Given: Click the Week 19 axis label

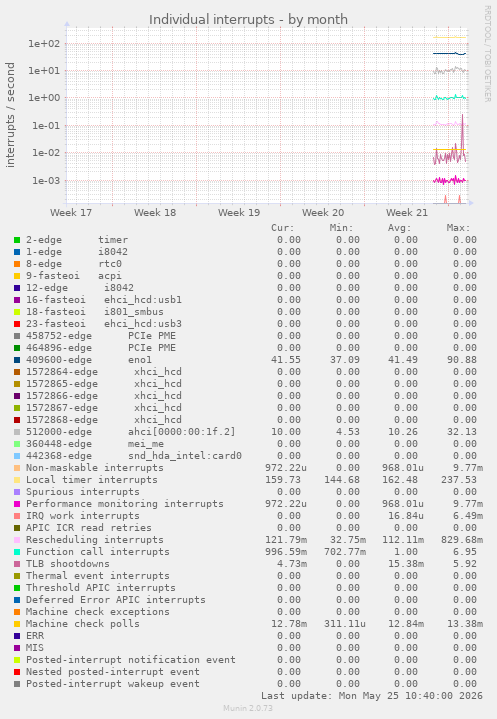Looking at the screenshot, I should click(239, 213).
